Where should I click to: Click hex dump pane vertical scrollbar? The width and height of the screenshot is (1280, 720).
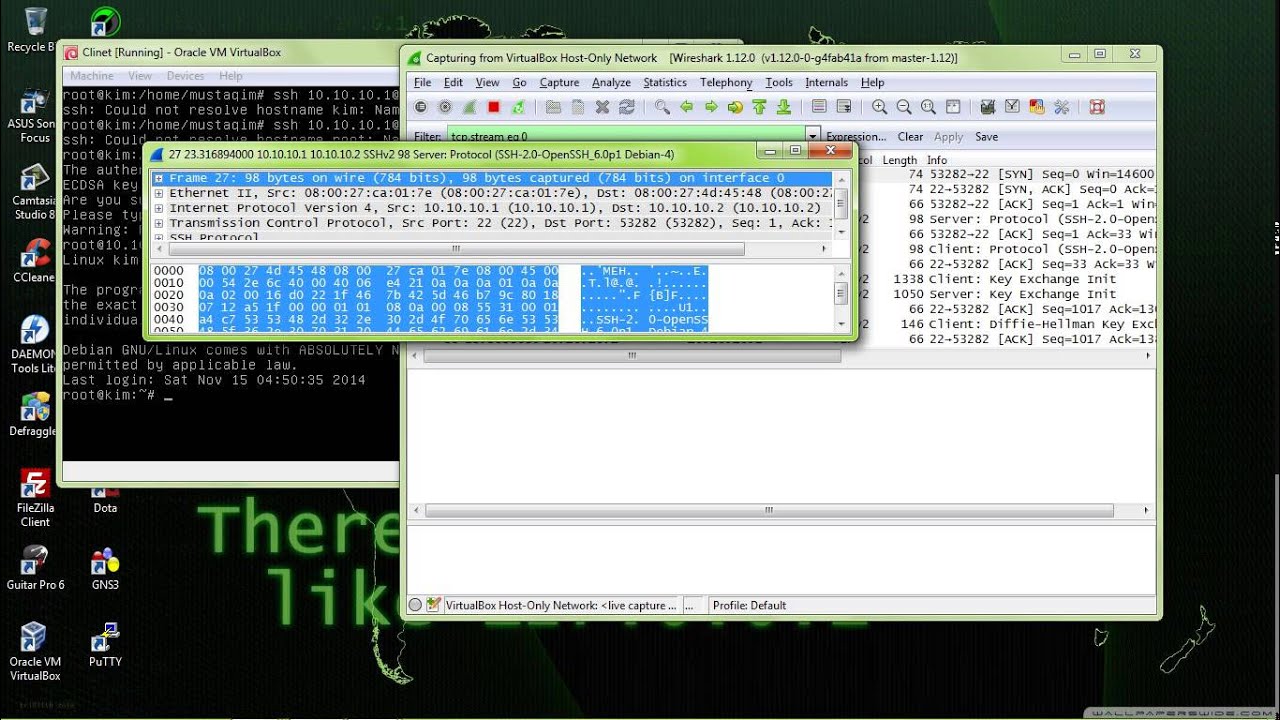841,297
